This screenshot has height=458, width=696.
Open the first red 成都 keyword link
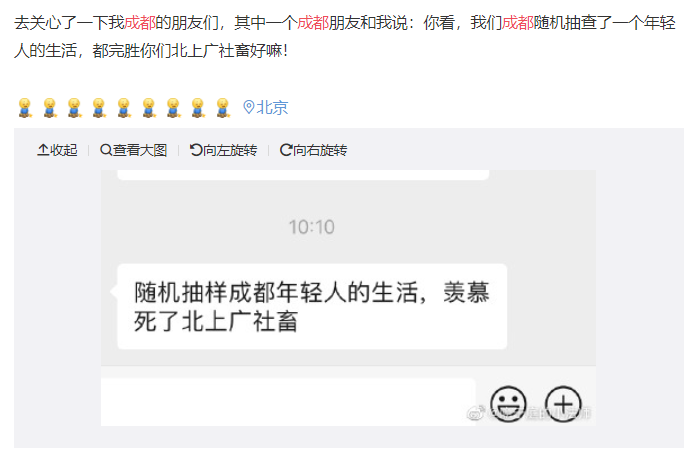pos(140,23)
